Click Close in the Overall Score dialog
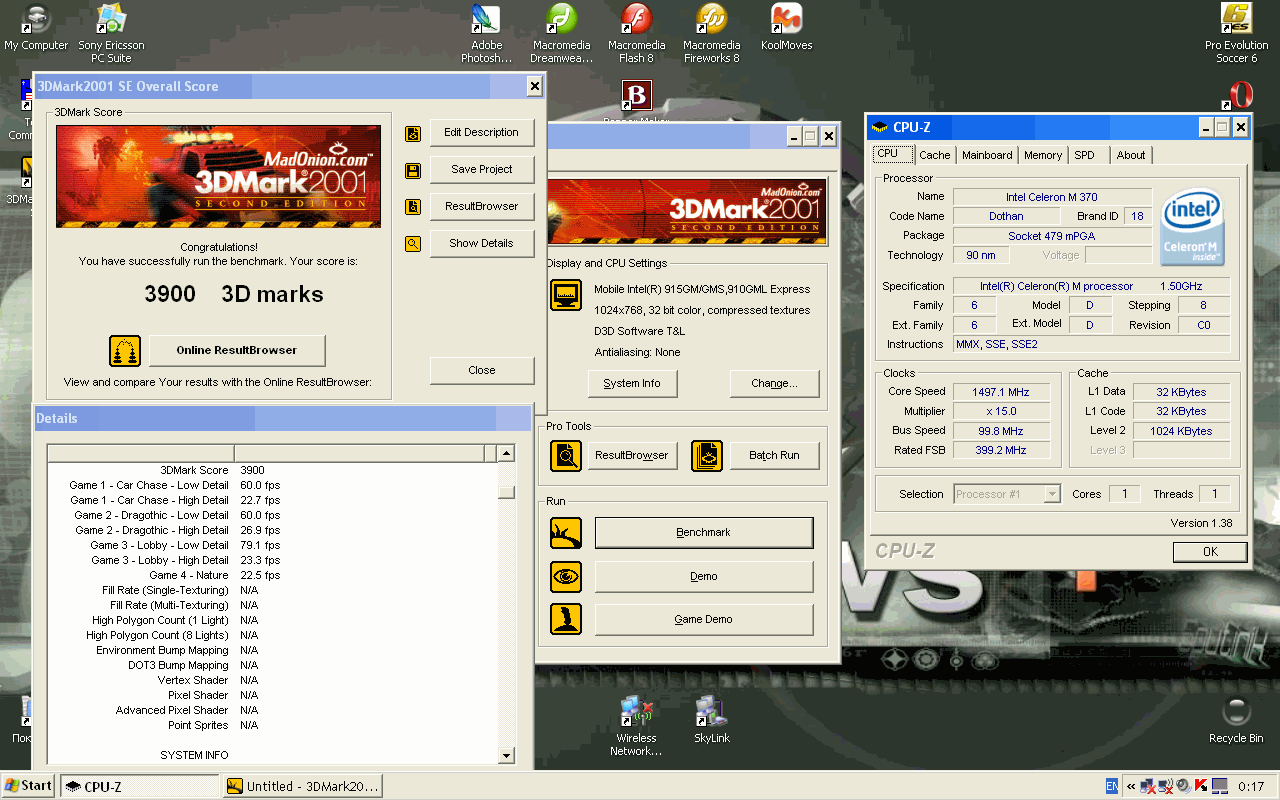The height and width of the screenshot is (800, 1280). pos(482,371)
